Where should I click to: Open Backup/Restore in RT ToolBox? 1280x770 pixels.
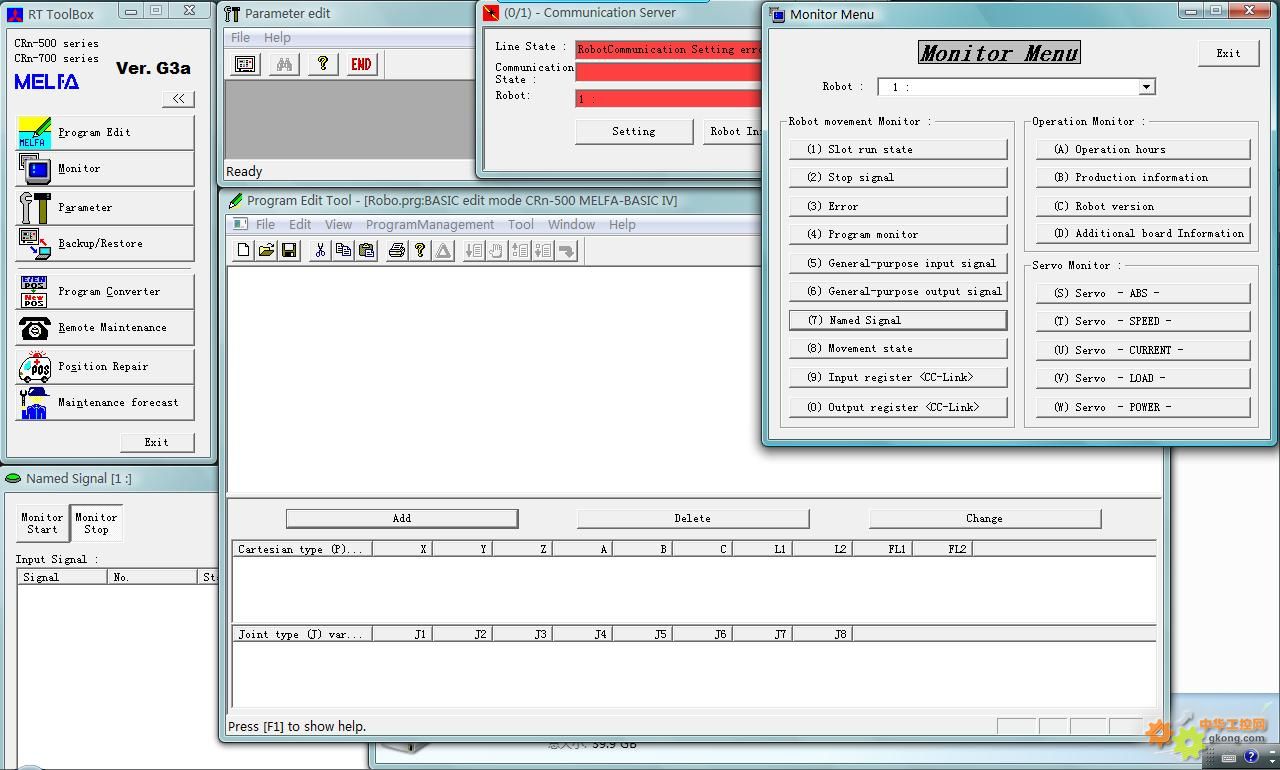coord(104,243)
